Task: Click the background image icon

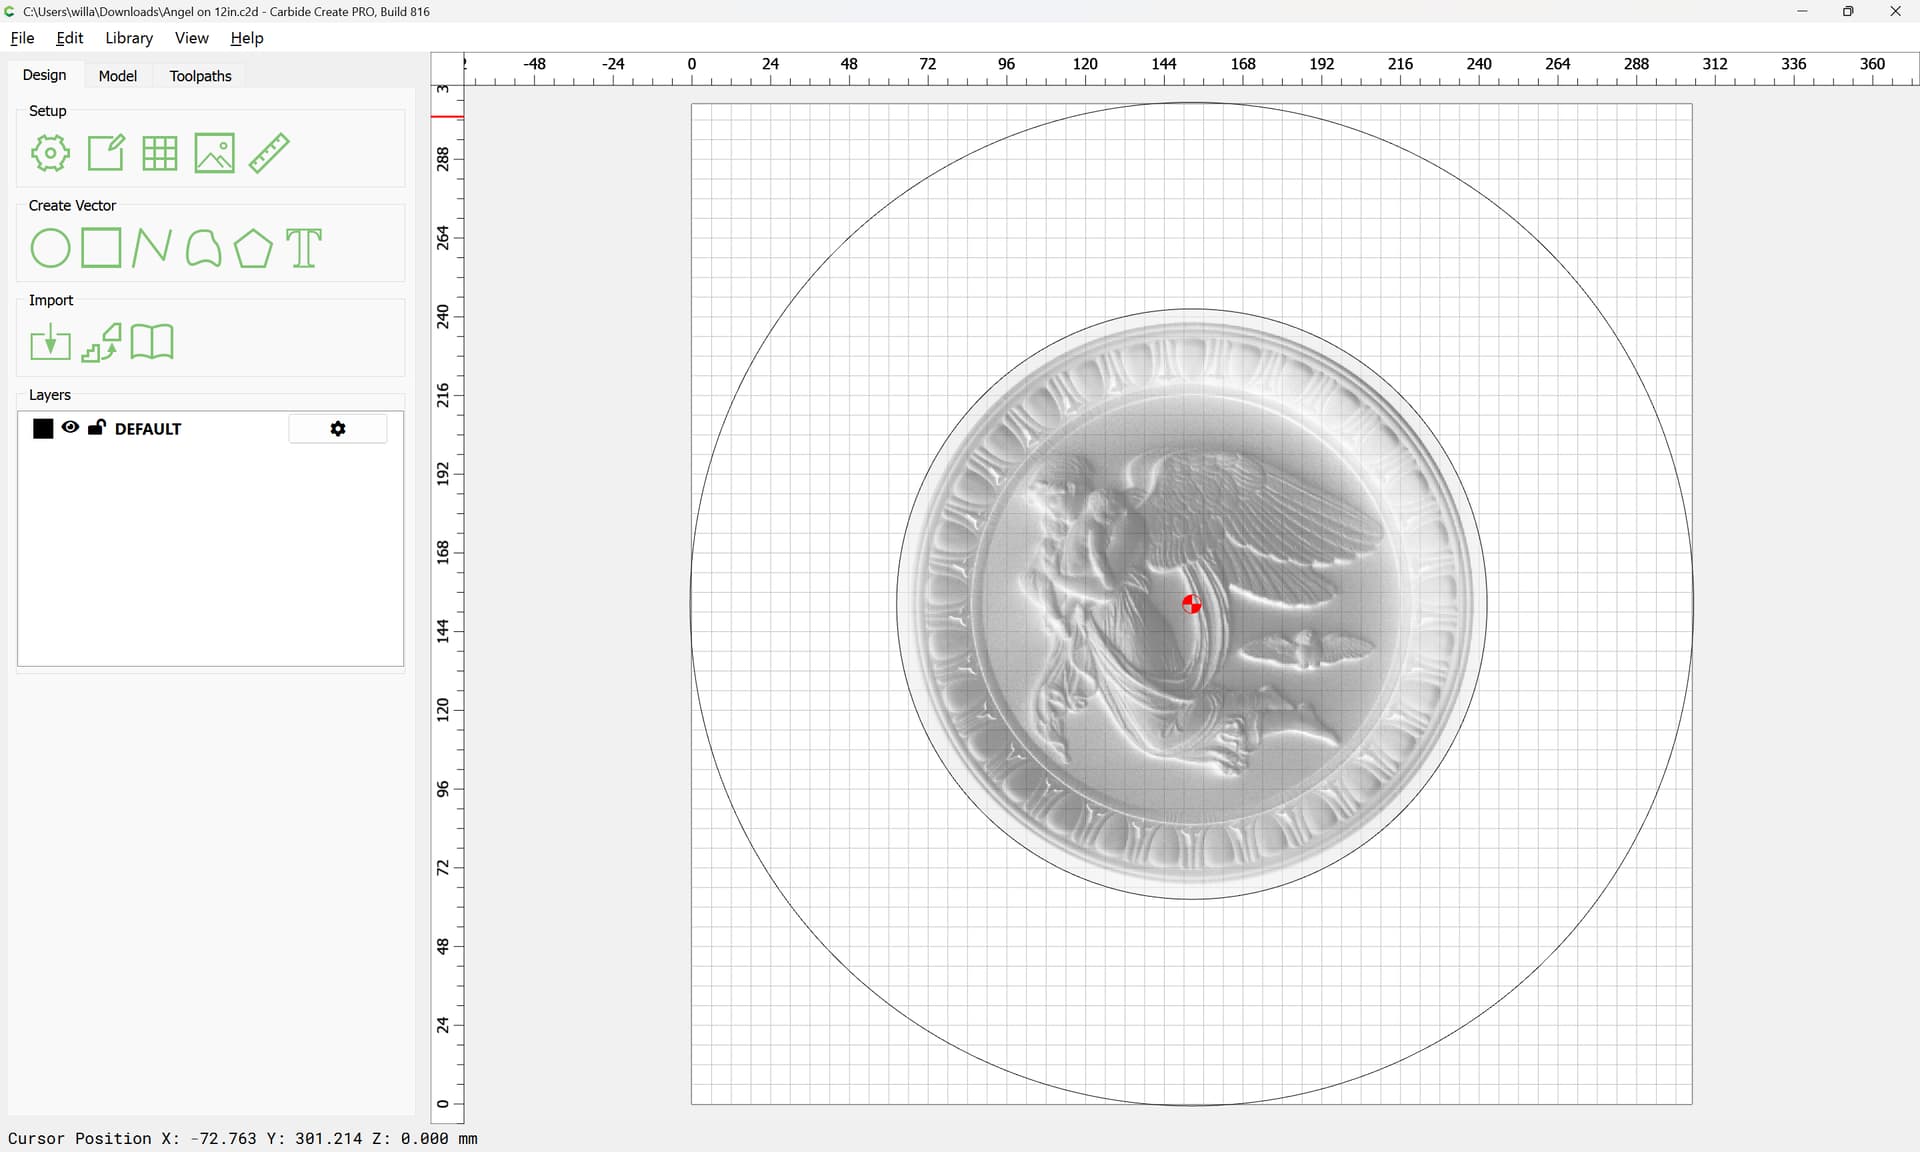Action: 214,153
